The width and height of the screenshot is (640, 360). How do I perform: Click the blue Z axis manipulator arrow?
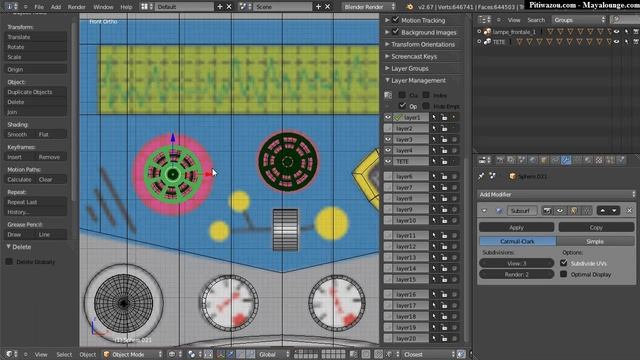coord(173,138)
